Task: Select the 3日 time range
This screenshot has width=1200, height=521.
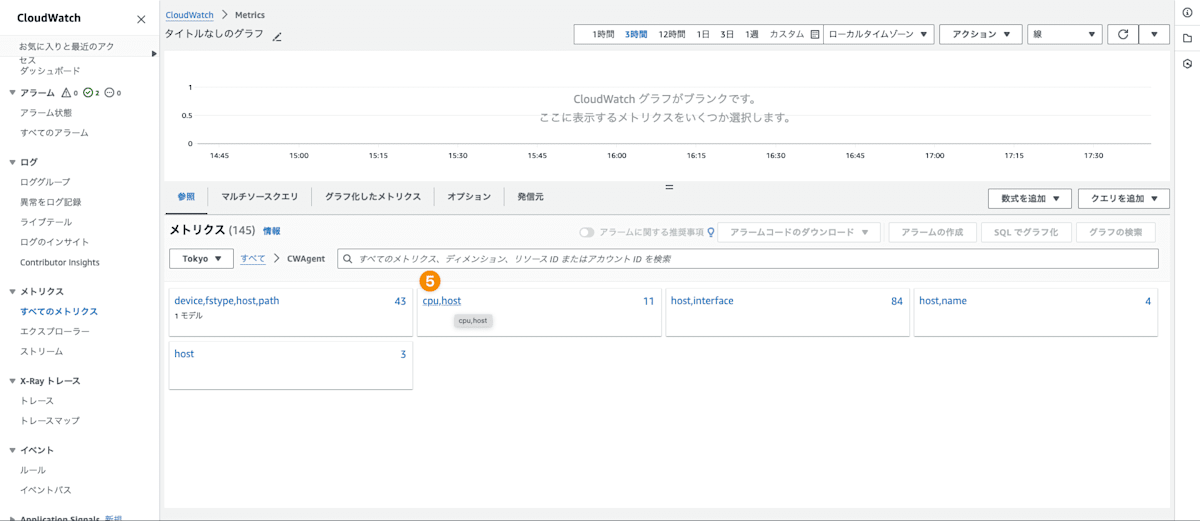Action: (728, 34)
